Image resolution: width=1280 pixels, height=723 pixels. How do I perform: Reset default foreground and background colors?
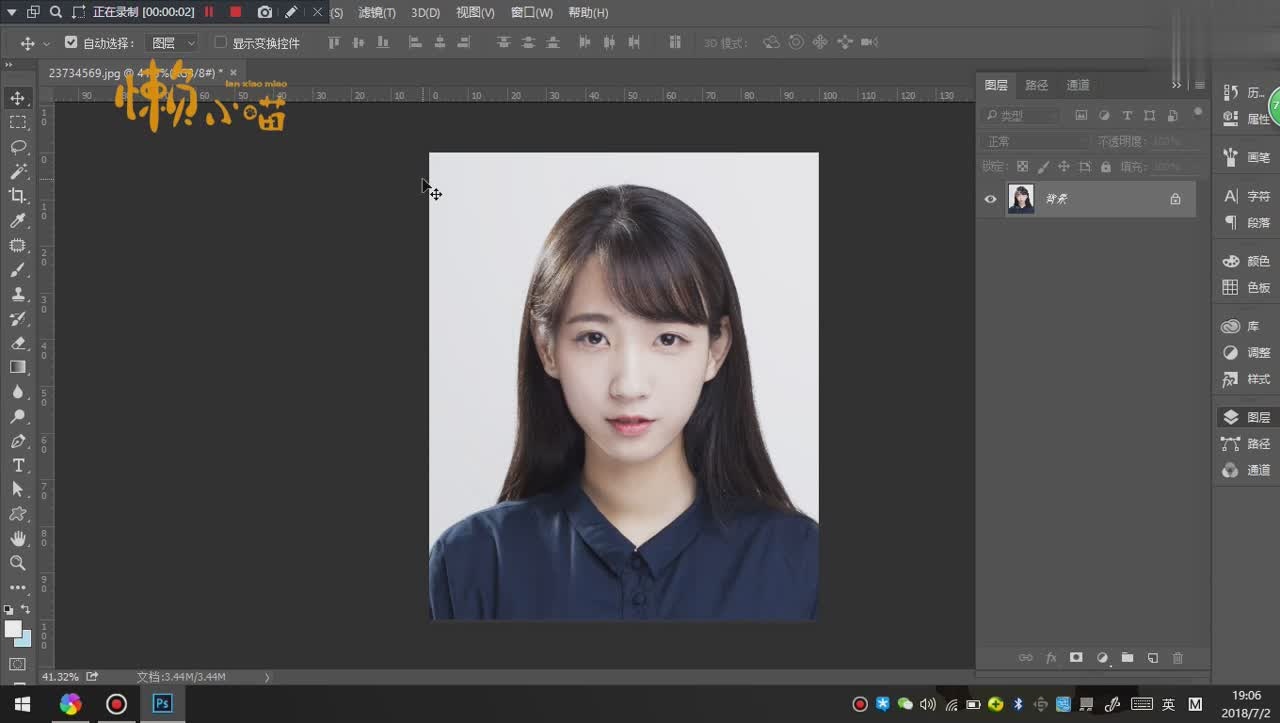pyautogui.click(x=9, y=609)
